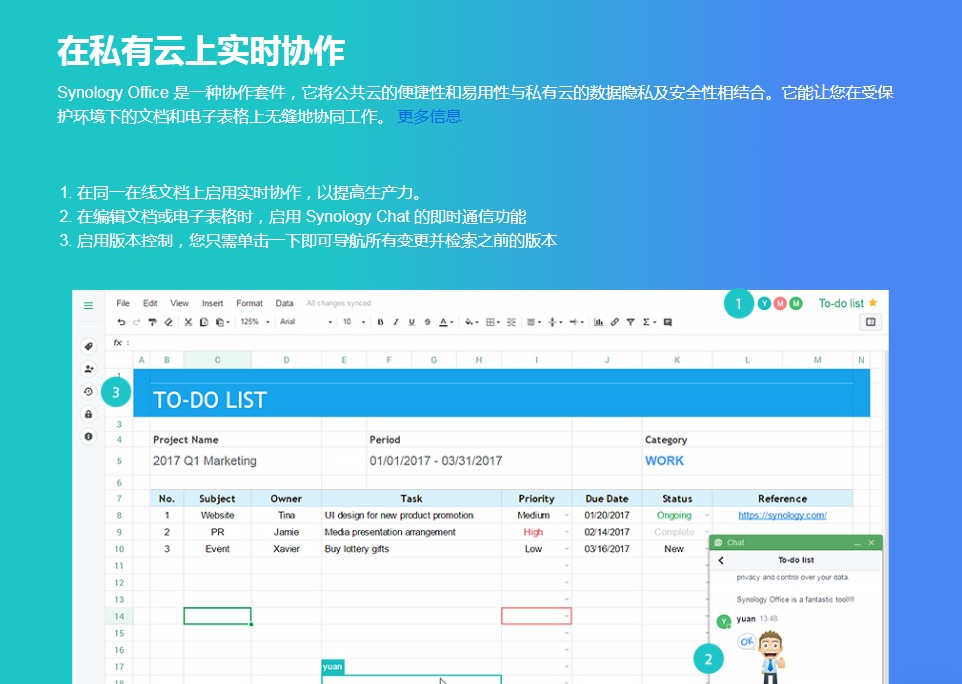
Task: Open the View menu
Action: pos(179,303)
